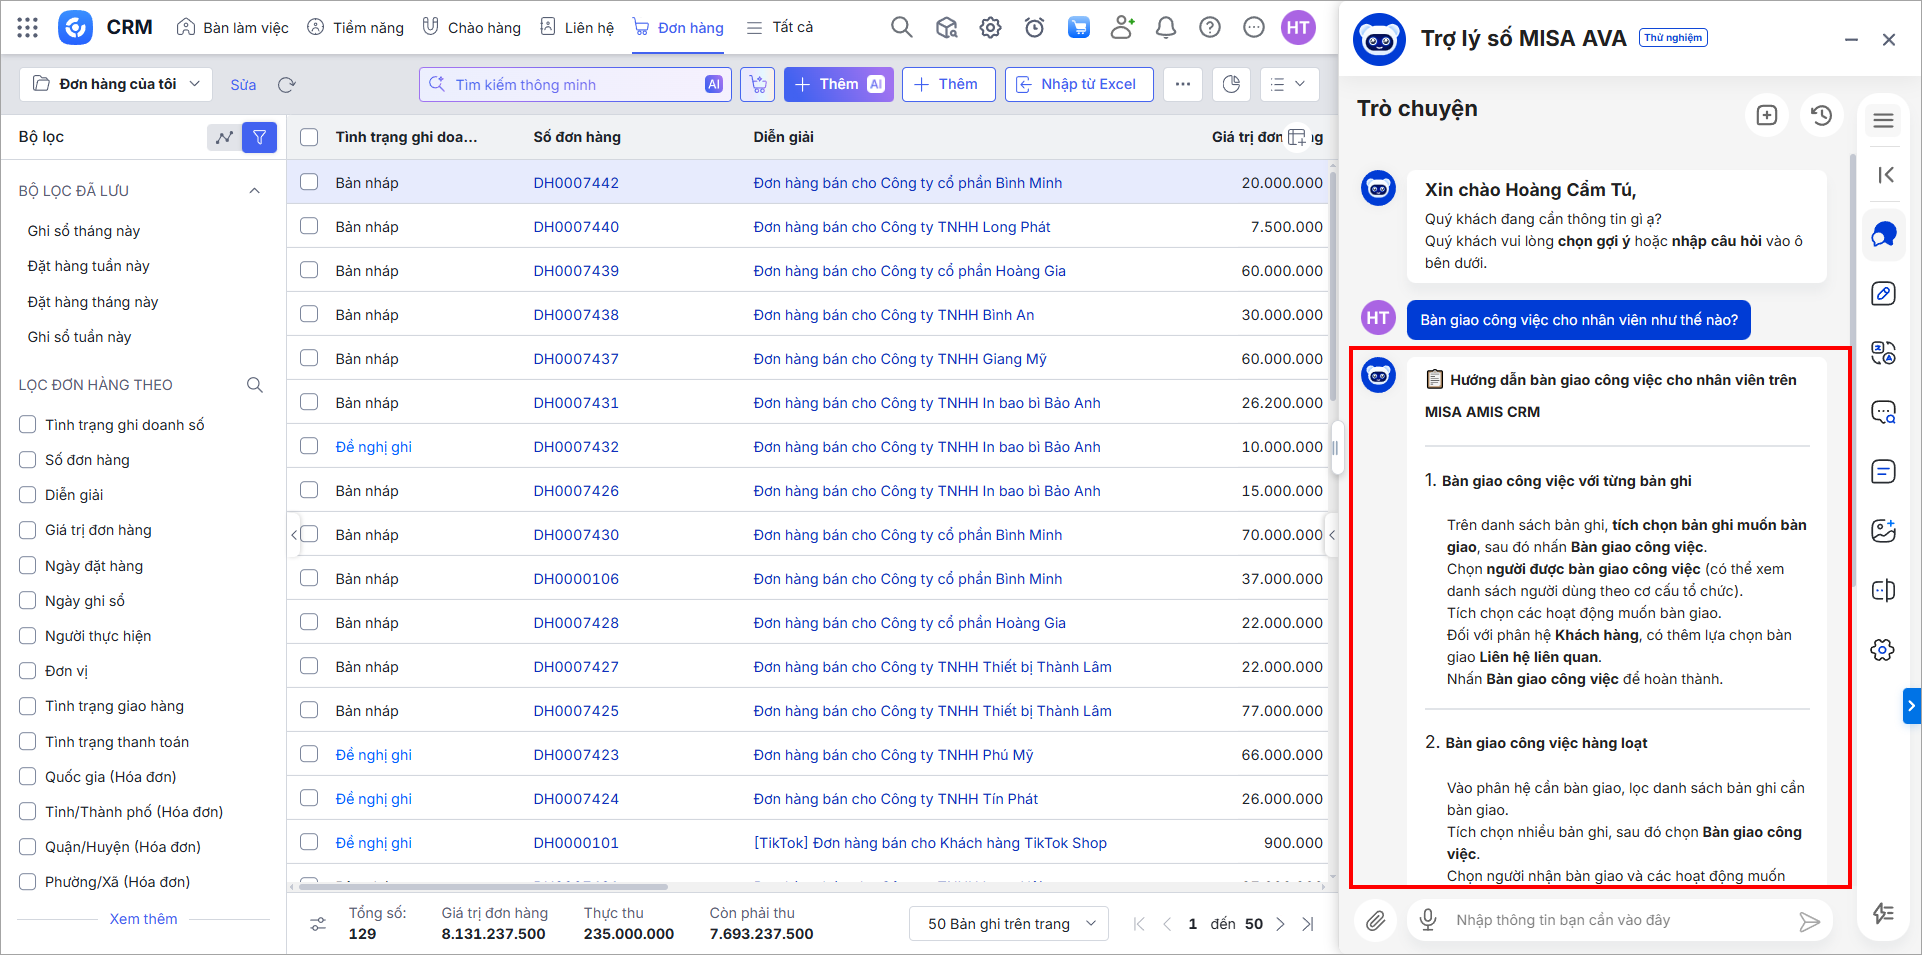Screen dimensions: 1922x955
Task: Open the Liên hệ tab
Action: pos(577,28)
